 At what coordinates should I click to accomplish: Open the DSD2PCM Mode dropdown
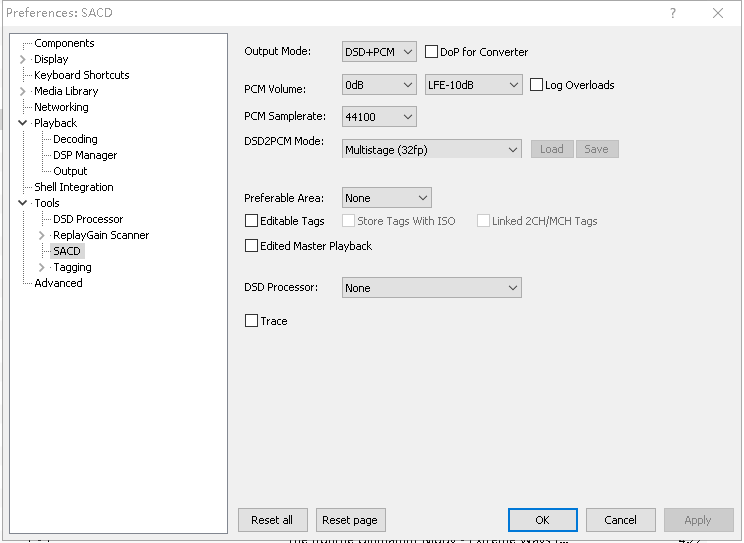431,149
